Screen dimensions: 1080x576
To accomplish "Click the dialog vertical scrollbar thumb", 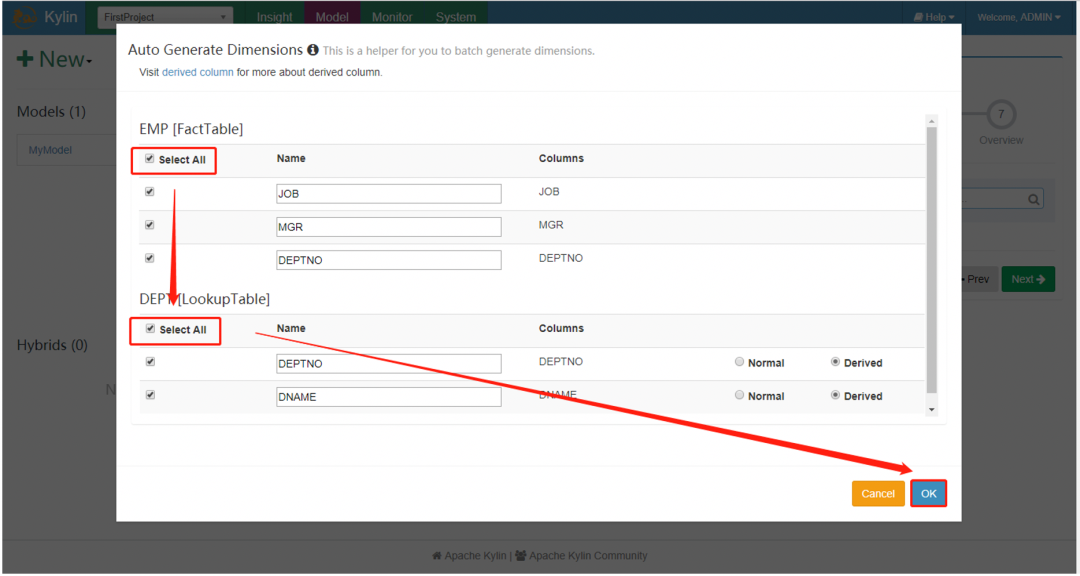I will click(x=931, y=260).
